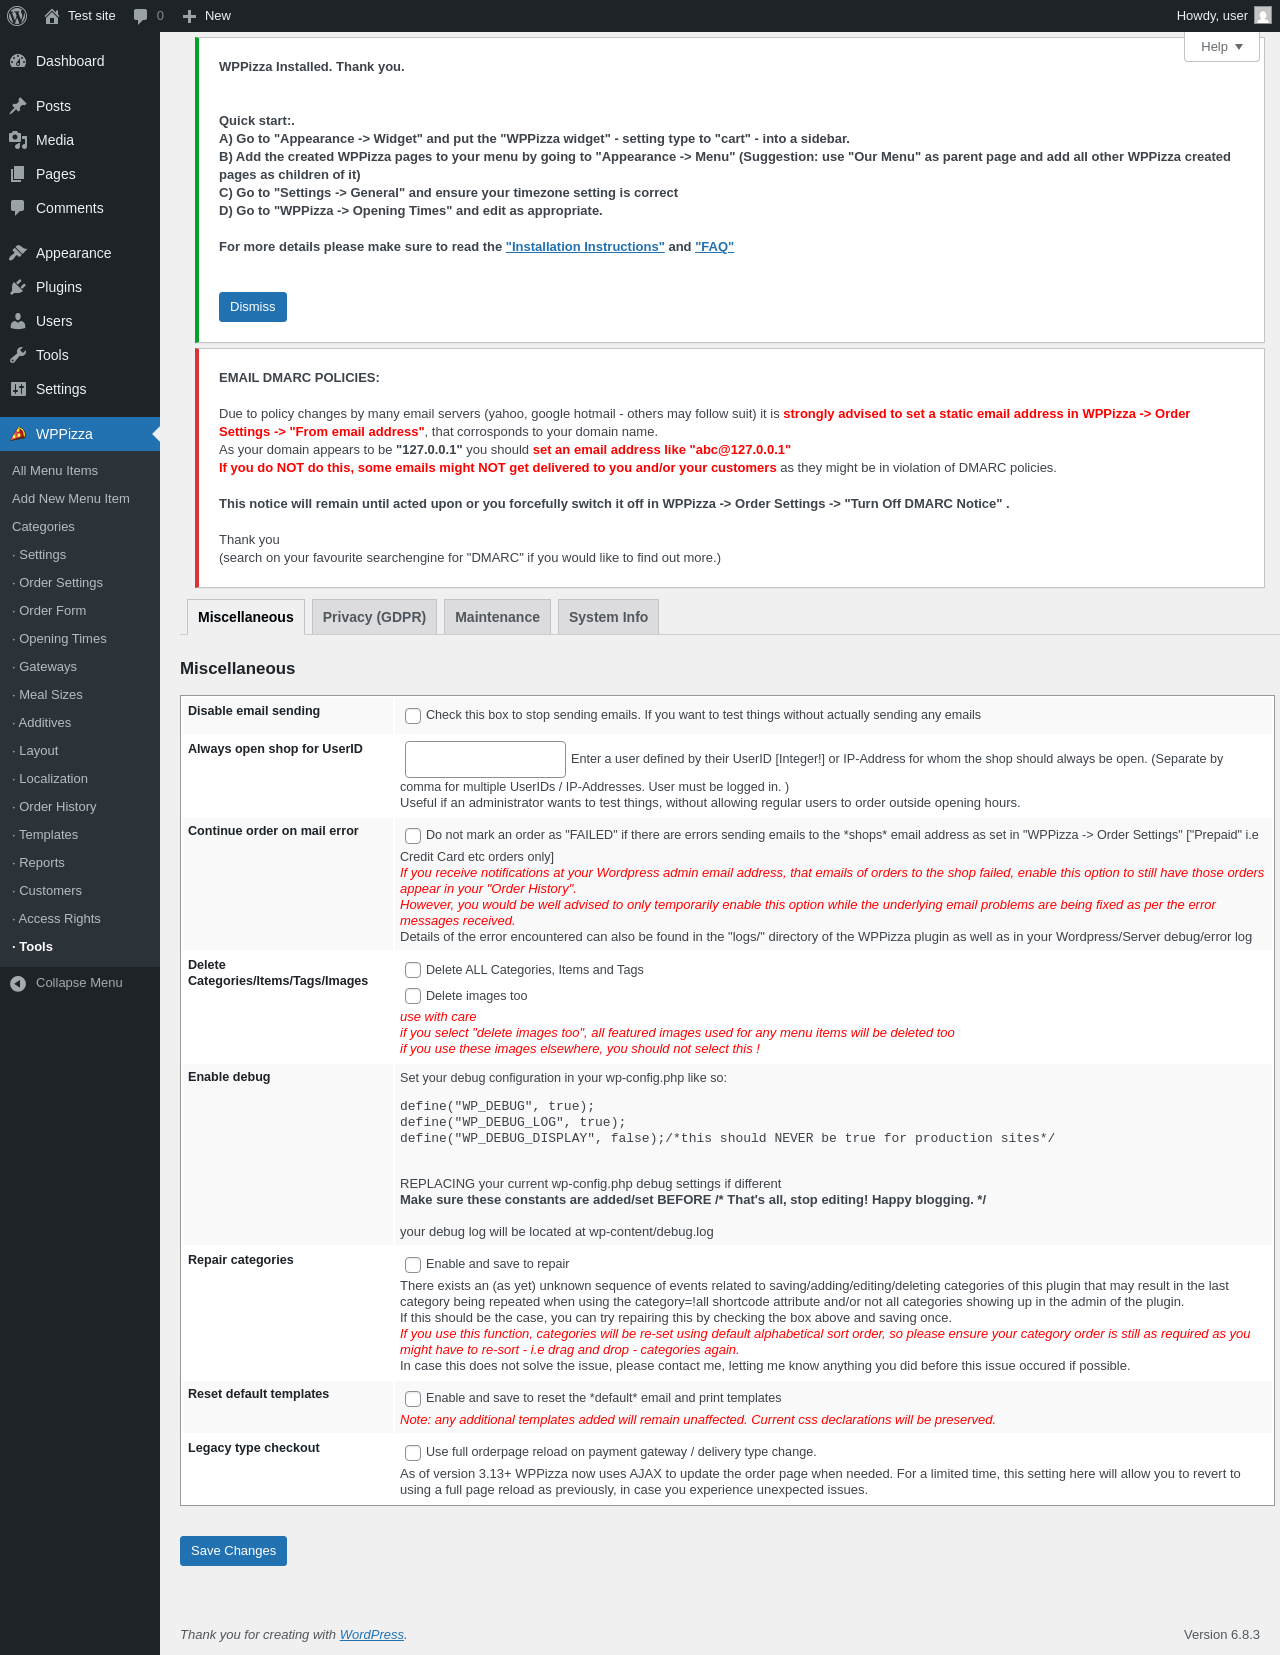The width and height of the screenshot is (1280, 1655).
Task: Select the Posts pushpin icon
Action: coord(18,106)
